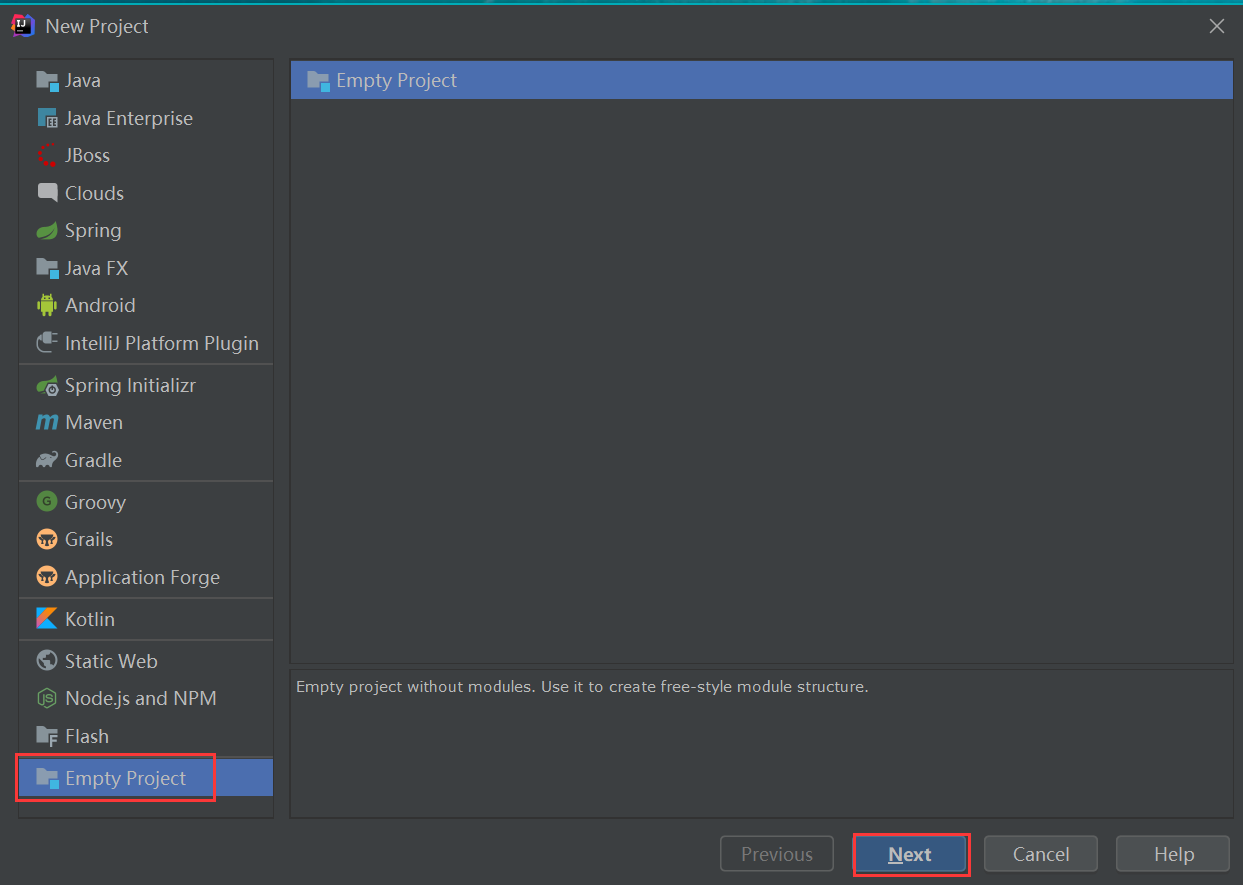Select Java project type

coord(83,81)
